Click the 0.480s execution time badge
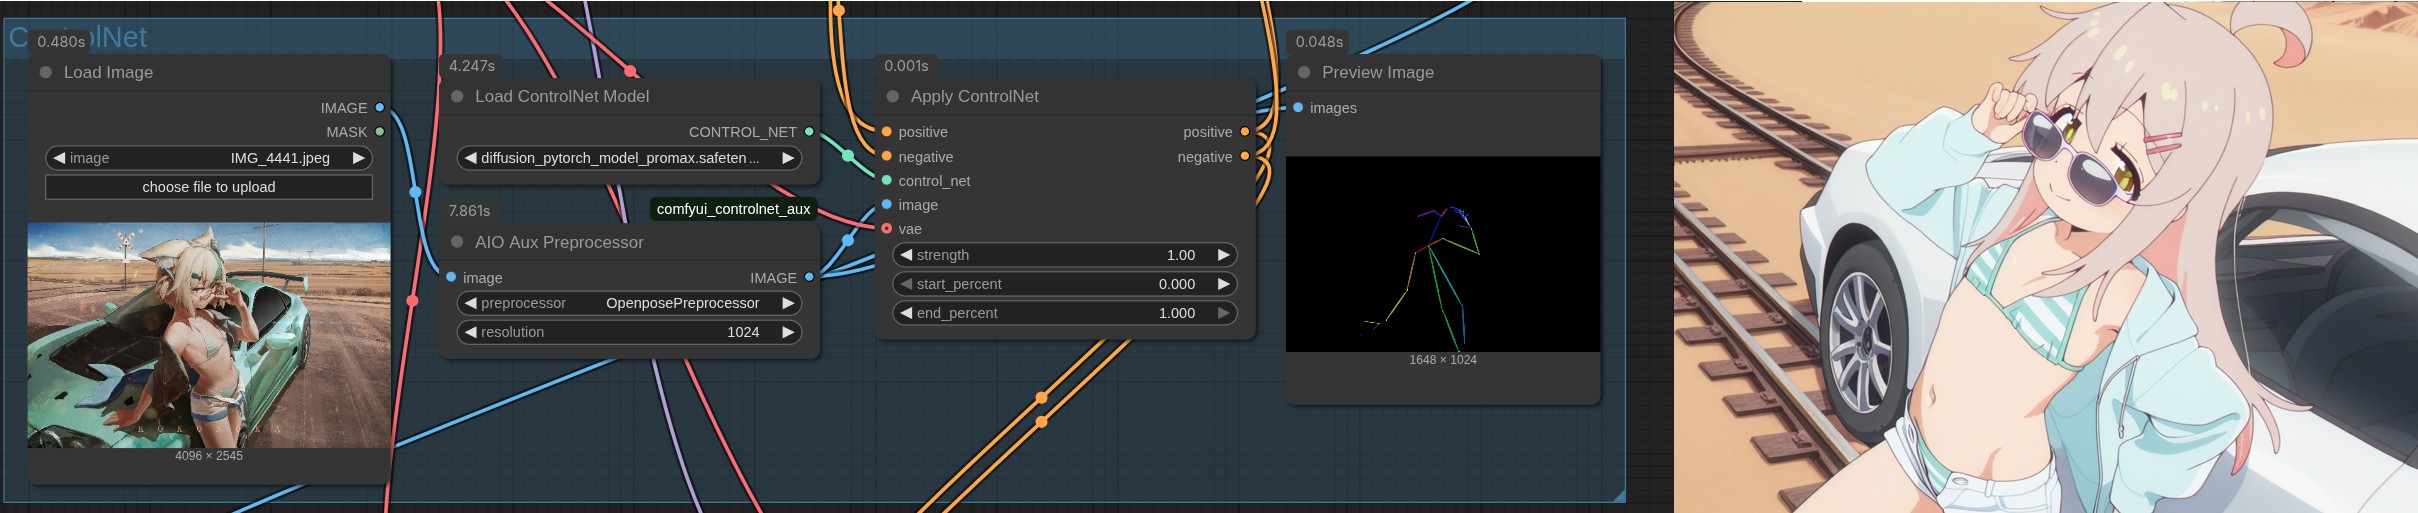Image resolution: width=2418 pixels, height=513 pixels. pyautogui.click(x=61, y=42)
